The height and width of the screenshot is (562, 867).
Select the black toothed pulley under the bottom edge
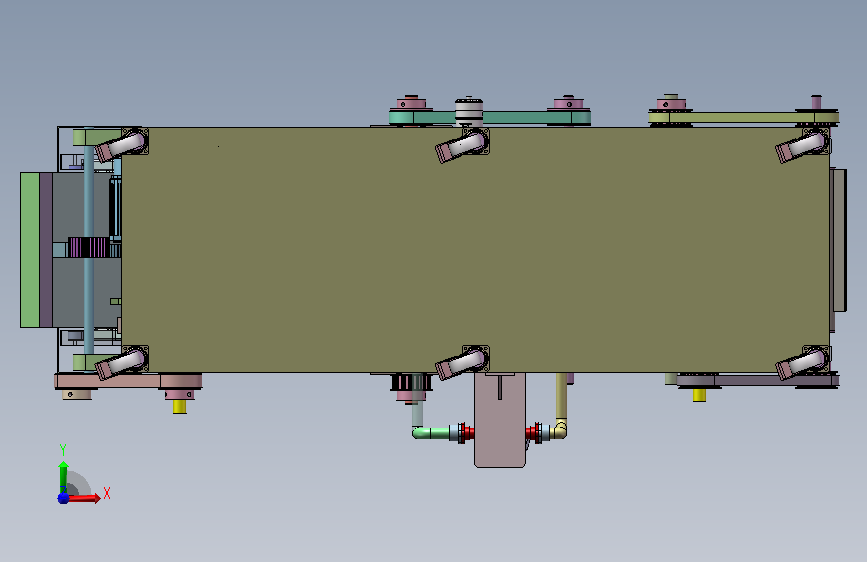click(x=411, y=382)
